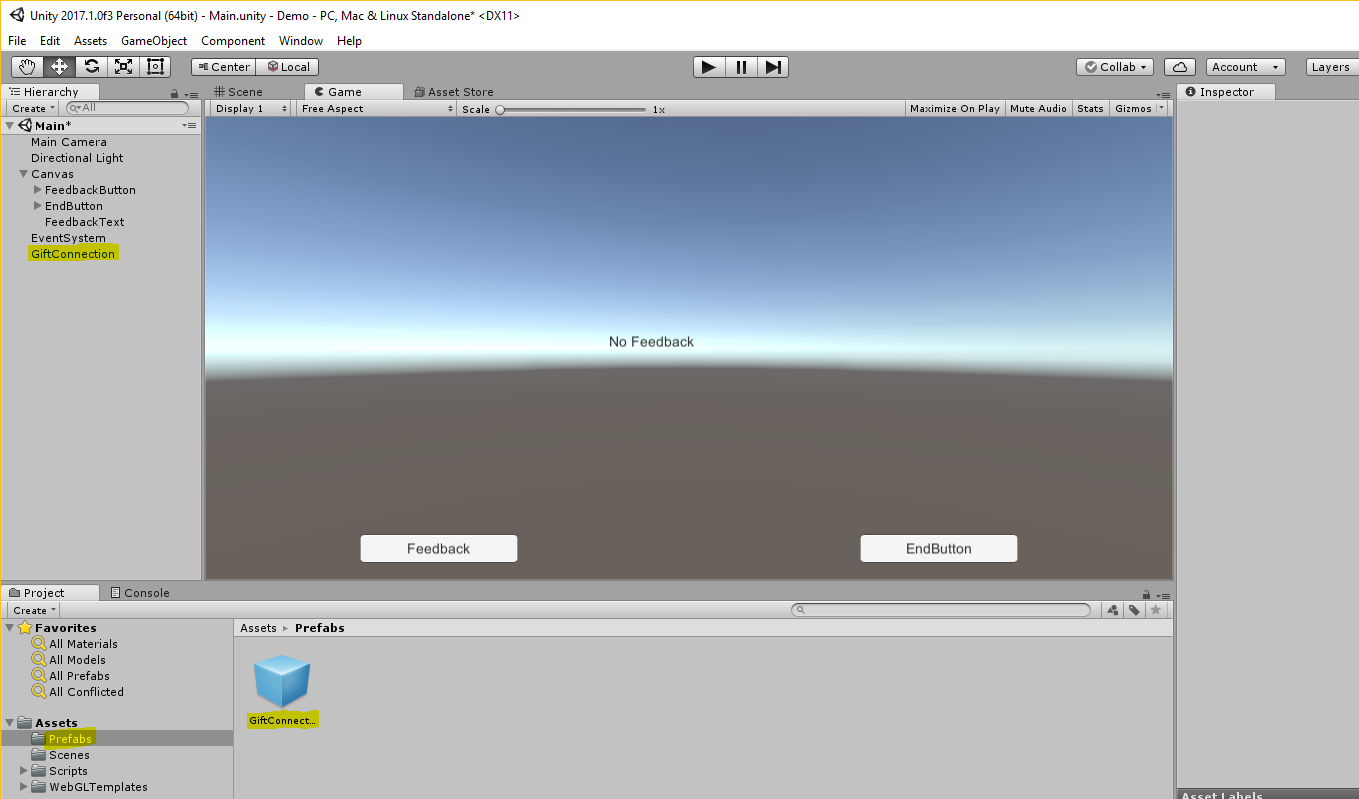
Task: Select the GiftConnection prefab thumbnail
Action: (282, 682)
